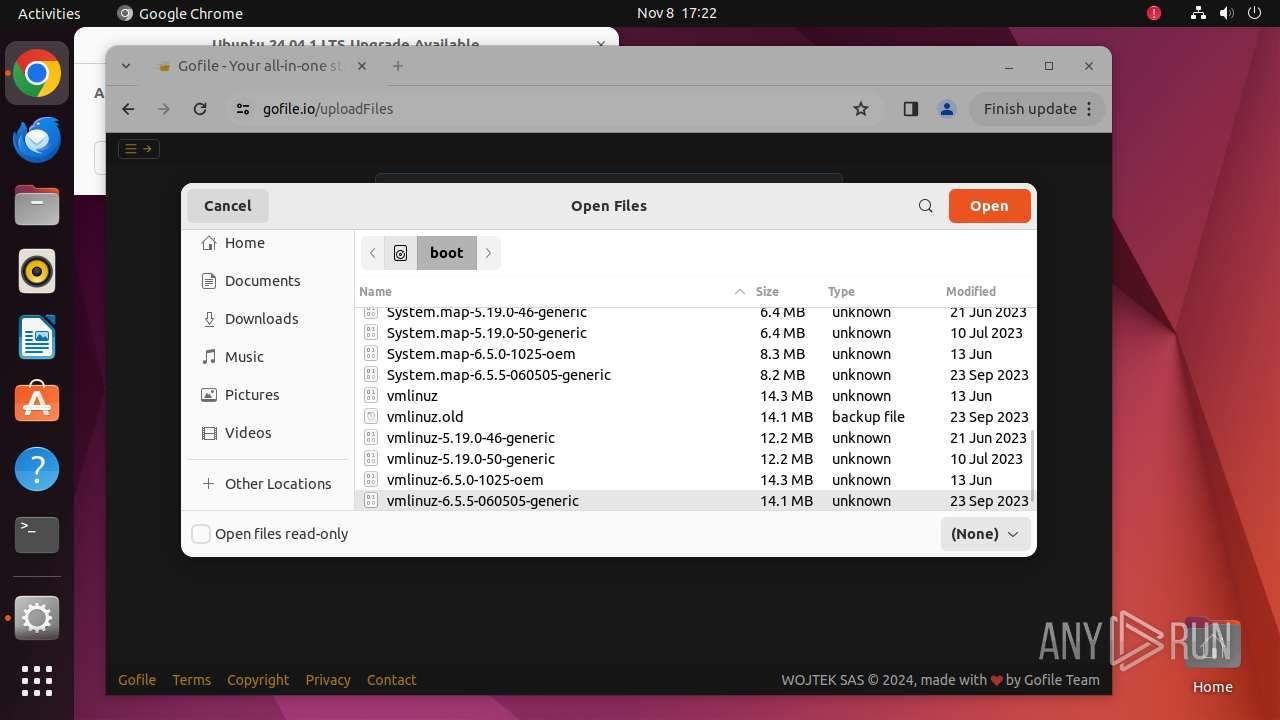Screen dimensions: 1280x720
Task: Click the Activities button
Action: coord(49,13)
